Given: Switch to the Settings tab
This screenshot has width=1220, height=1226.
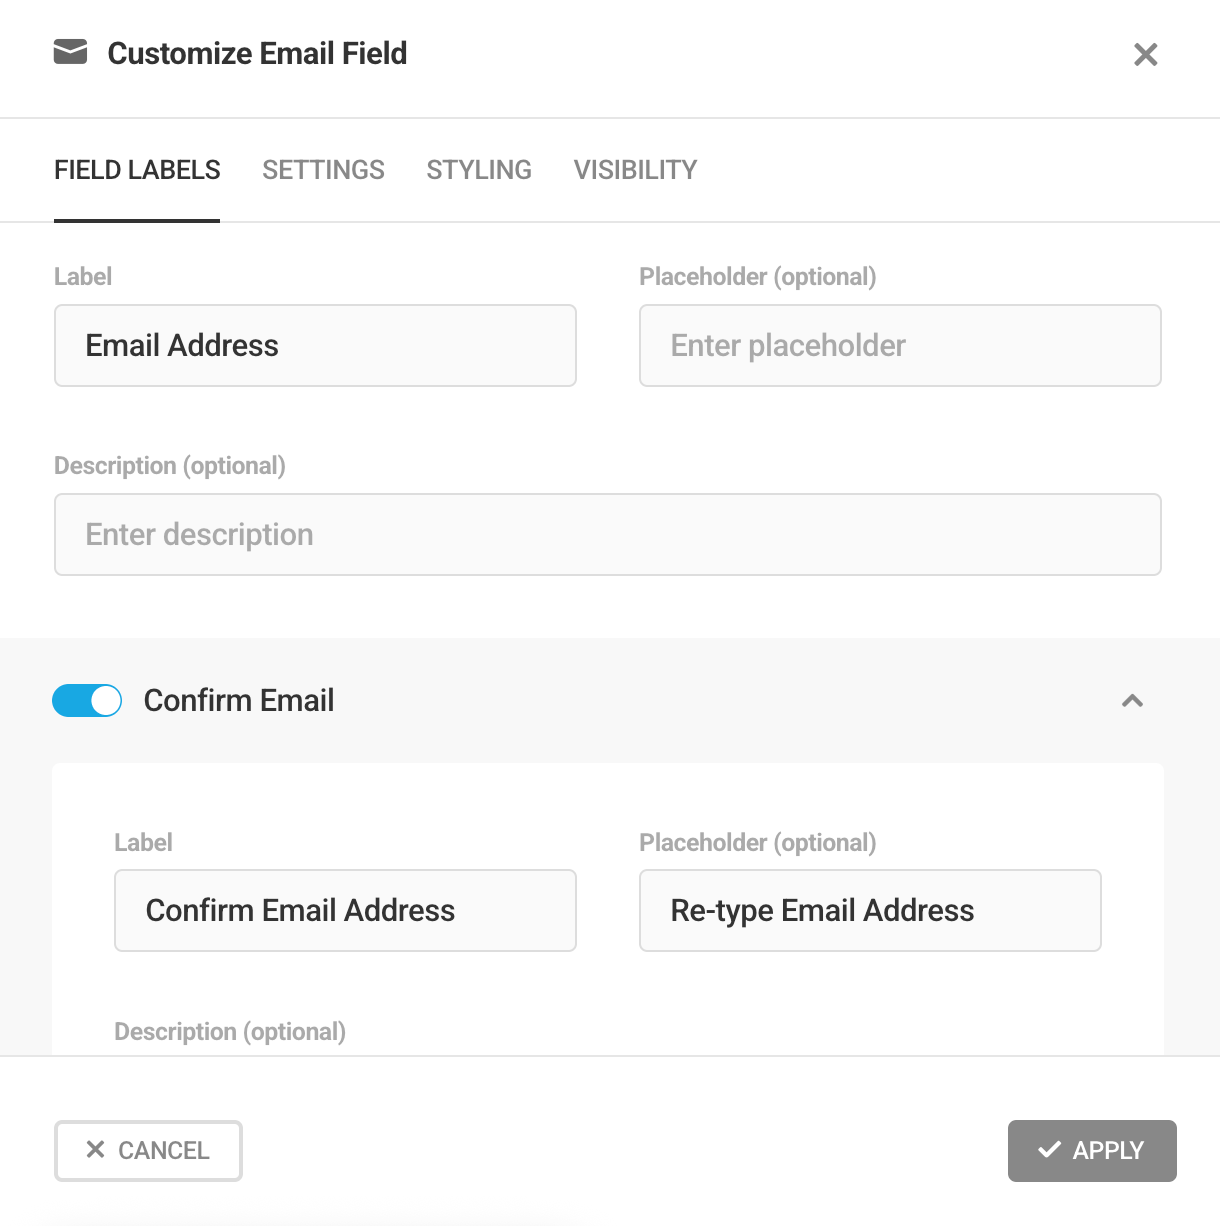Looking at the screenshot, I should tap(323, 170).
